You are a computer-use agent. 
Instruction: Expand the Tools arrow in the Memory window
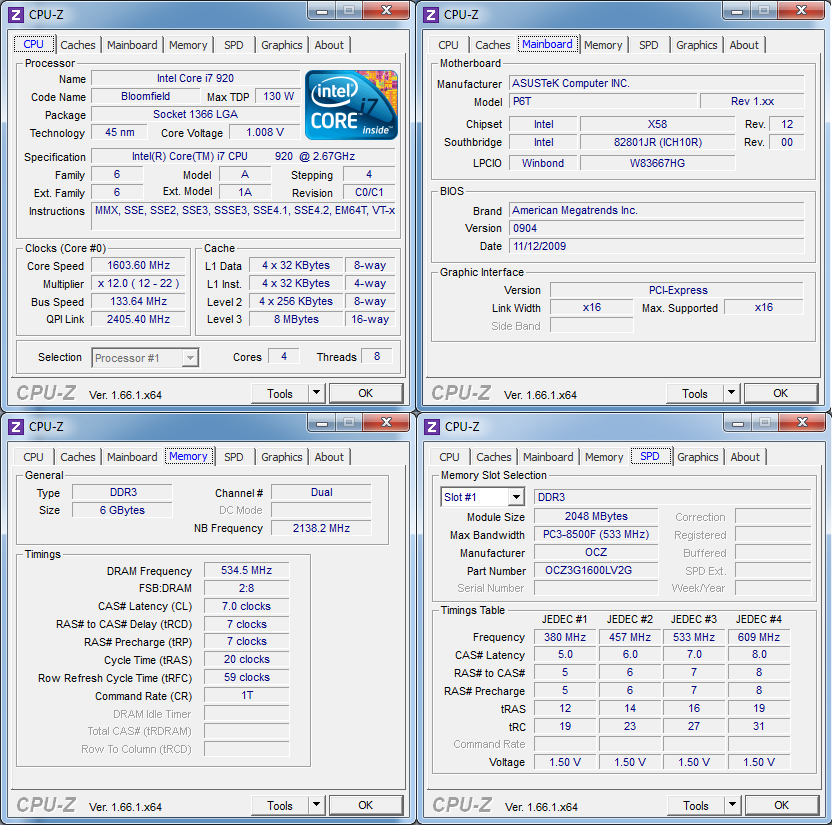(x=316, y=805)
